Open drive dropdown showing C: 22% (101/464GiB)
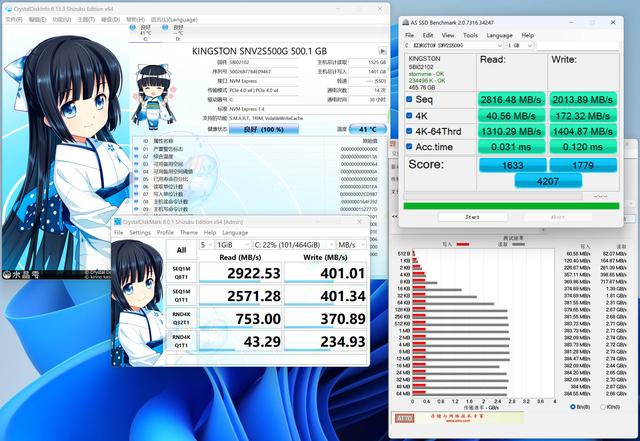This screenshot has height=441, width=640. (x=294, y=245)
